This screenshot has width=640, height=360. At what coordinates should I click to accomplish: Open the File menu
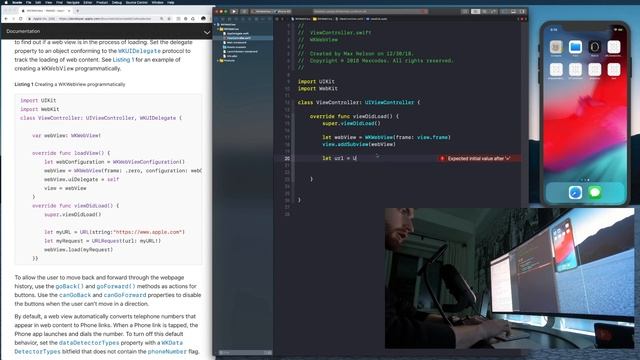(x=29, y=2)
